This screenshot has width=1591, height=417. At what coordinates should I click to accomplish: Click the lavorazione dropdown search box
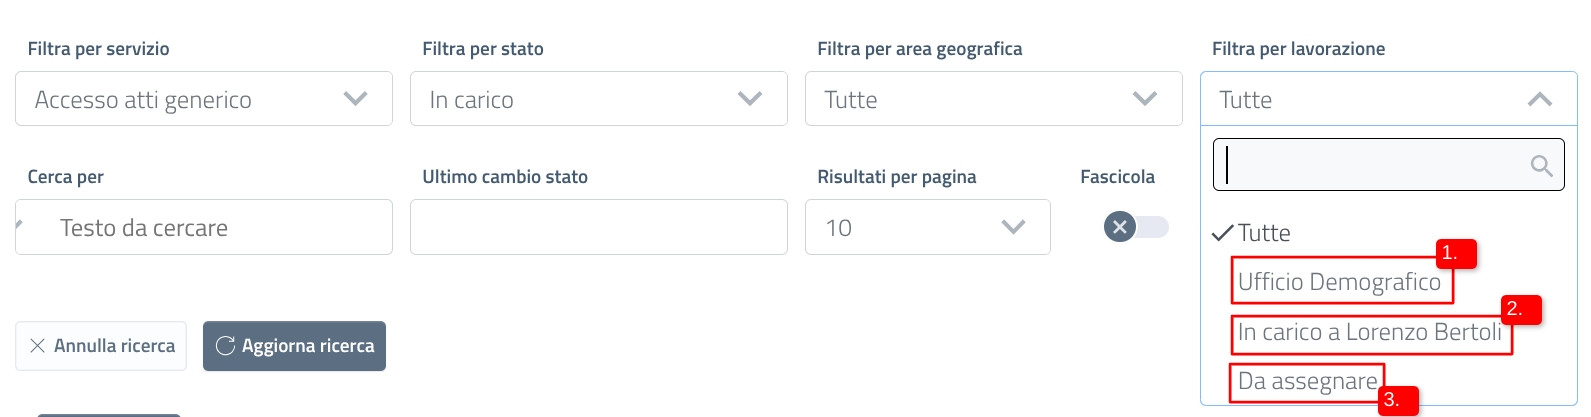click(1370, 165)
